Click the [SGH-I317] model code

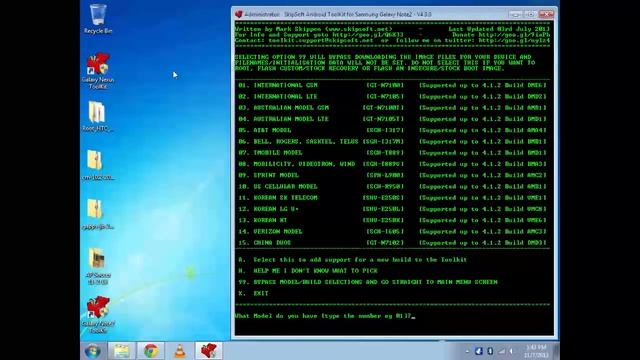(385, 130)
